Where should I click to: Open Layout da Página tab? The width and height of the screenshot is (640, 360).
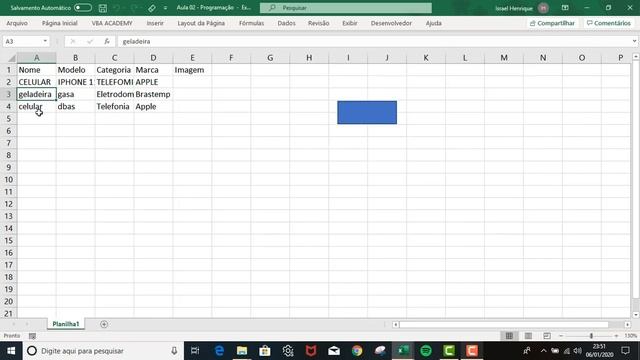coord(201,23)
